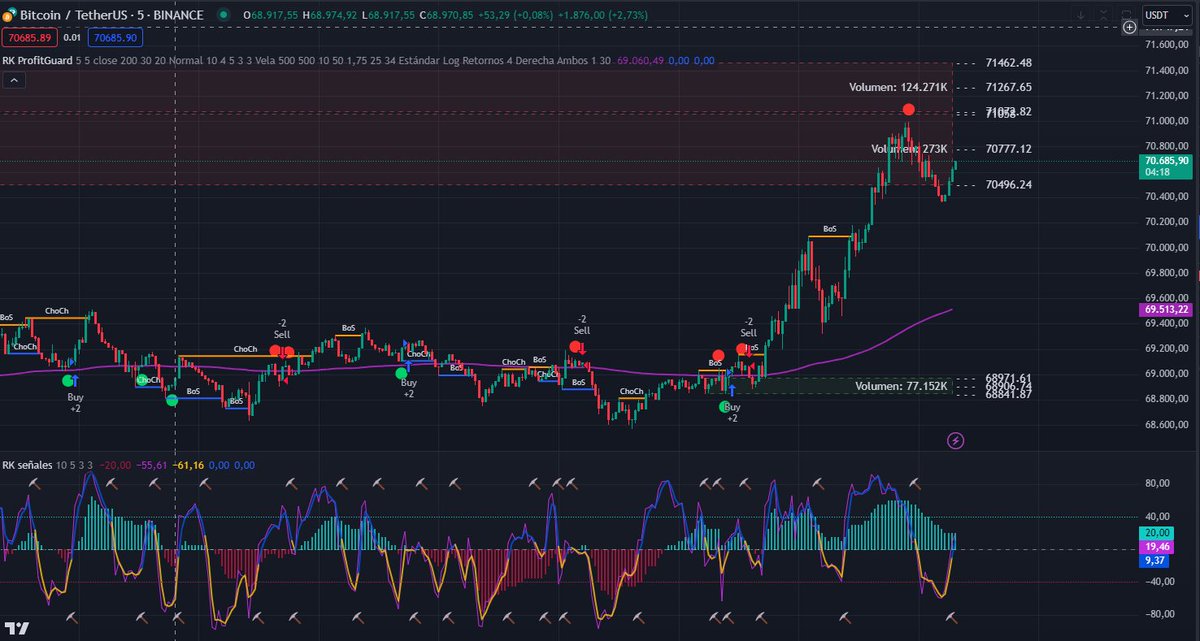Click the purple oscillator label 19,46
Screen dimensions: 1200x641
click(x=1156, y=547)
